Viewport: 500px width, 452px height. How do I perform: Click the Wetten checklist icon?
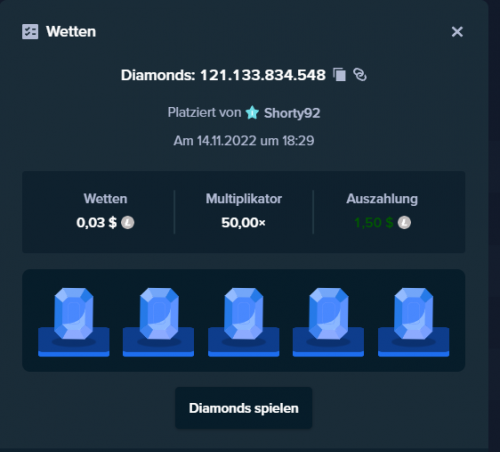tap(30, 32)
